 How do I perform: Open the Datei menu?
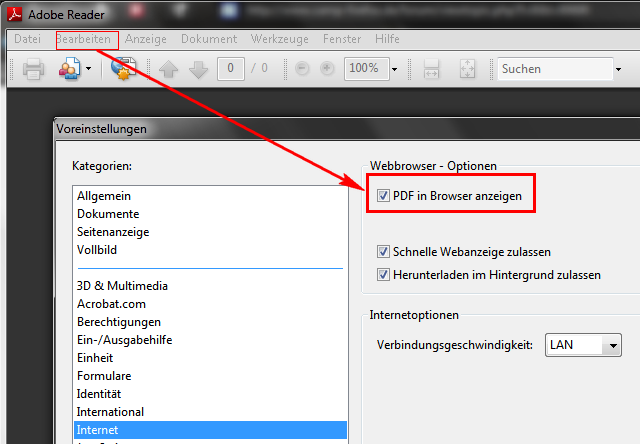coord(27,39)
